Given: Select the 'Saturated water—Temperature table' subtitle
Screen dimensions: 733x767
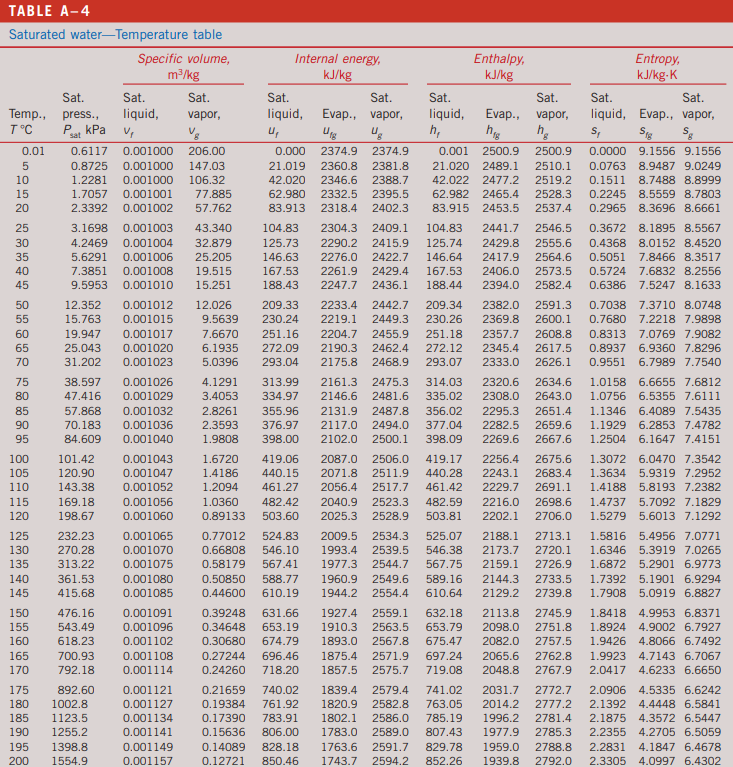Looking at the screenshot, I should (x=115, y=35).
